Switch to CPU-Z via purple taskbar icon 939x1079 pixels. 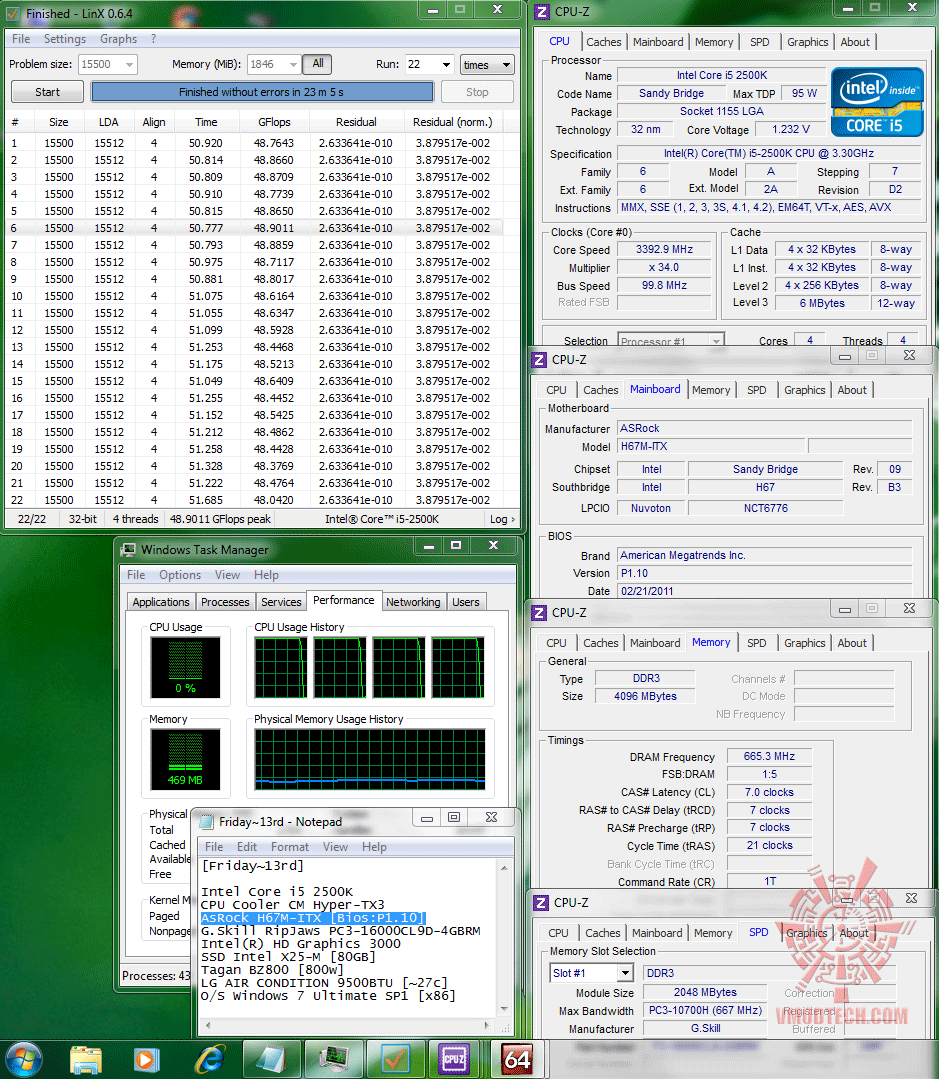(x=456, y=1059)
